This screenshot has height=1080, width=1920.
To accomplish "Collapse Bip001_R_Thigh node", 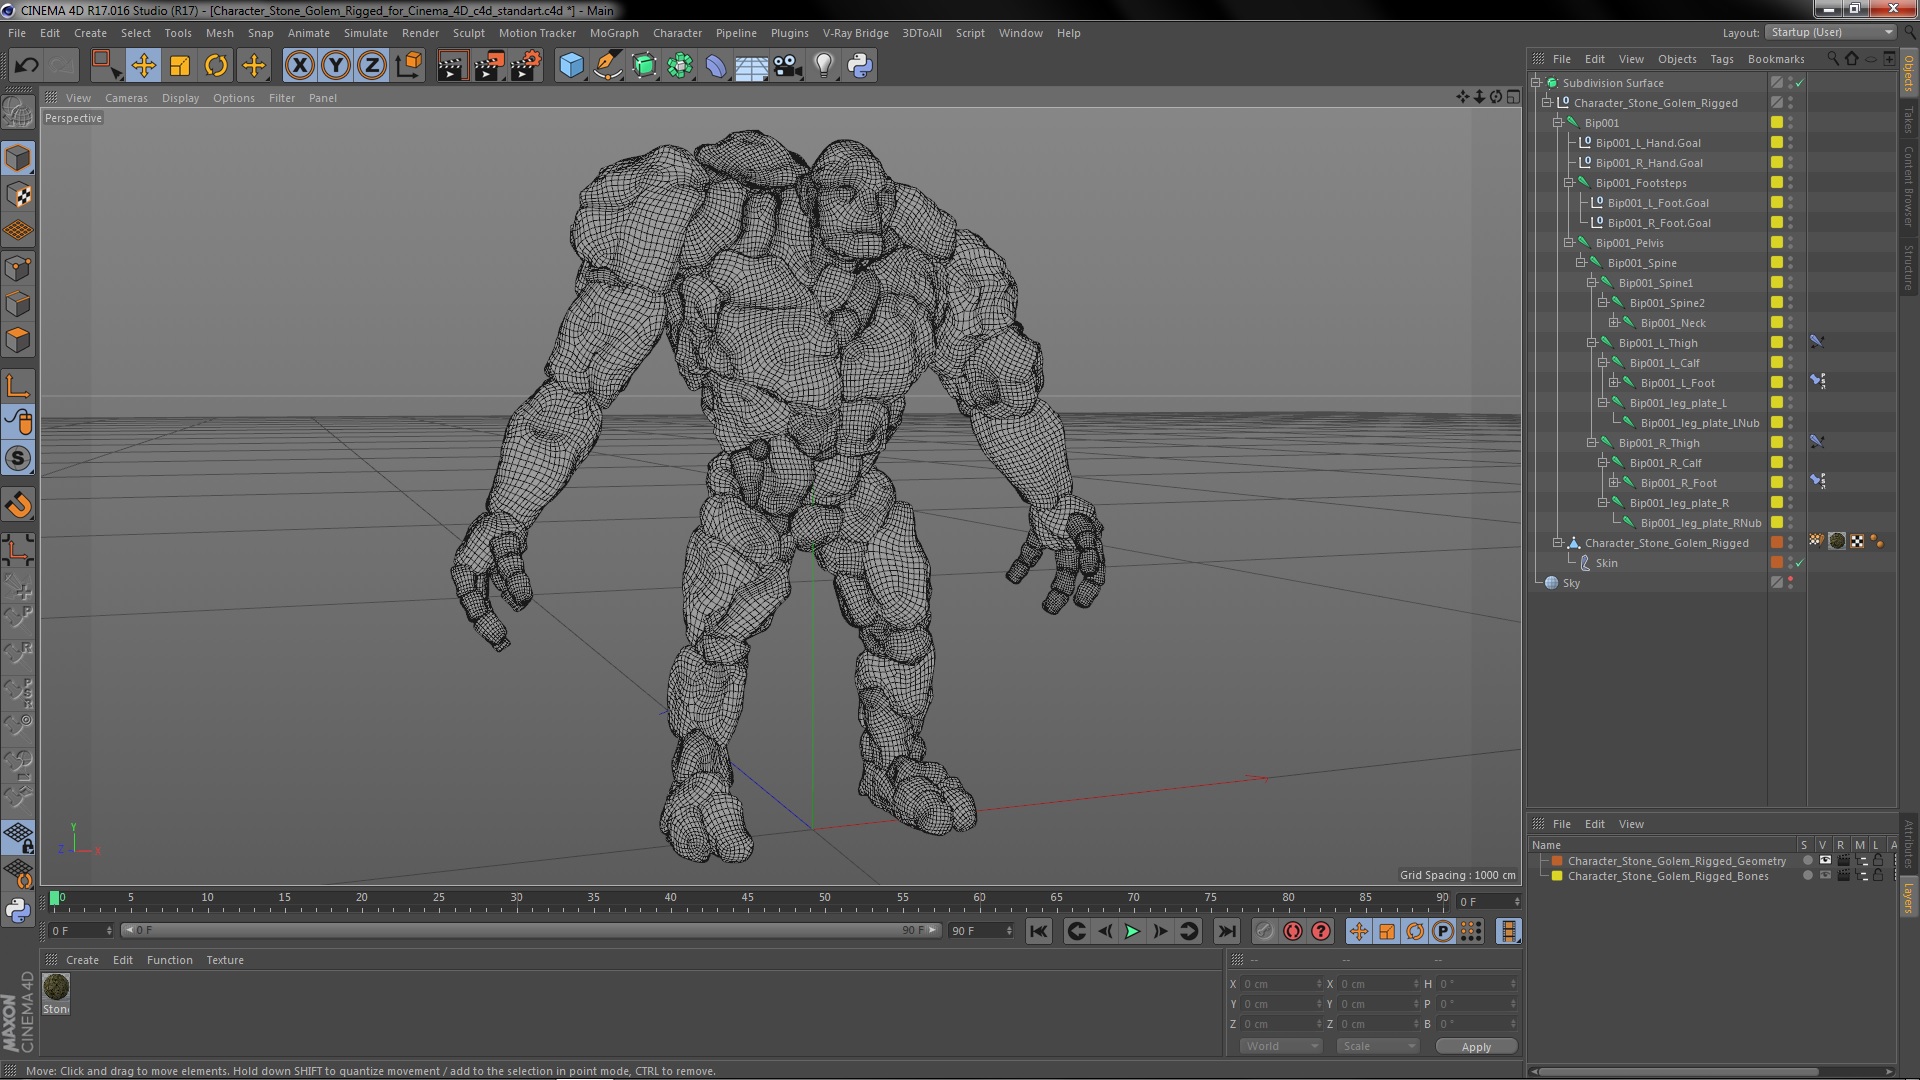I will 1591,443.
